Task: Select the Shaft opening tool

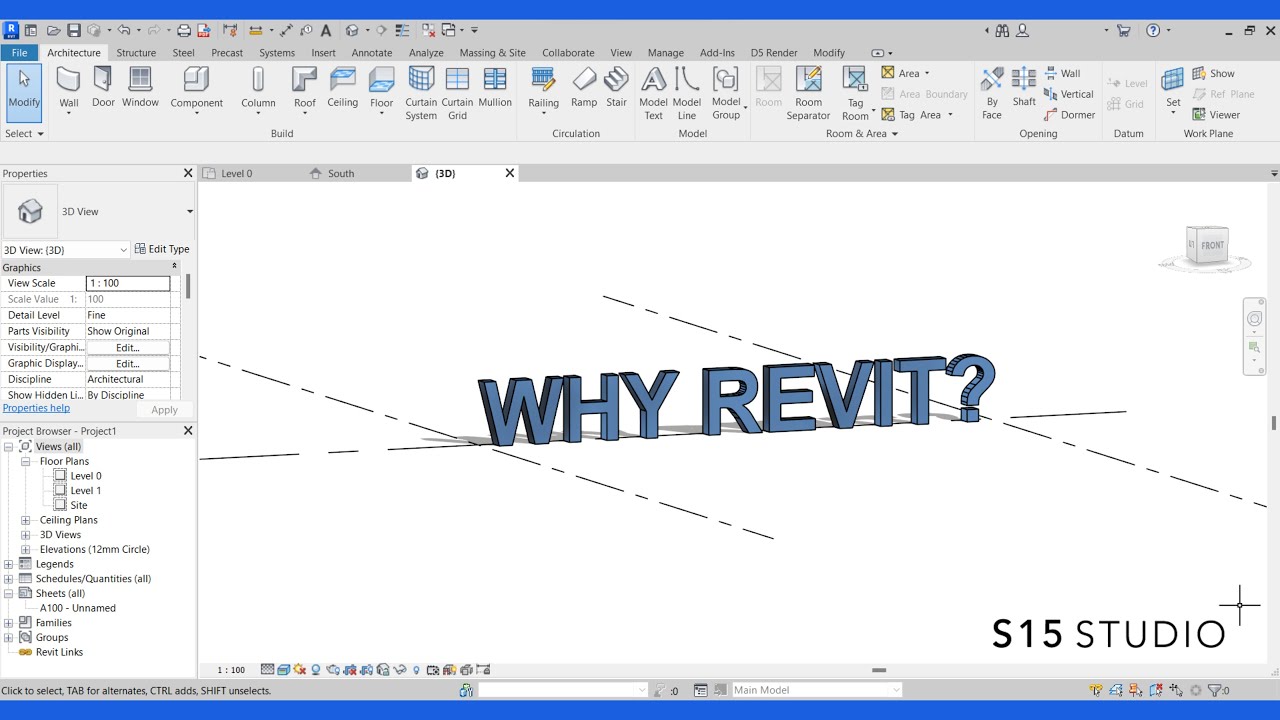Action: (x=1024, y=87)
